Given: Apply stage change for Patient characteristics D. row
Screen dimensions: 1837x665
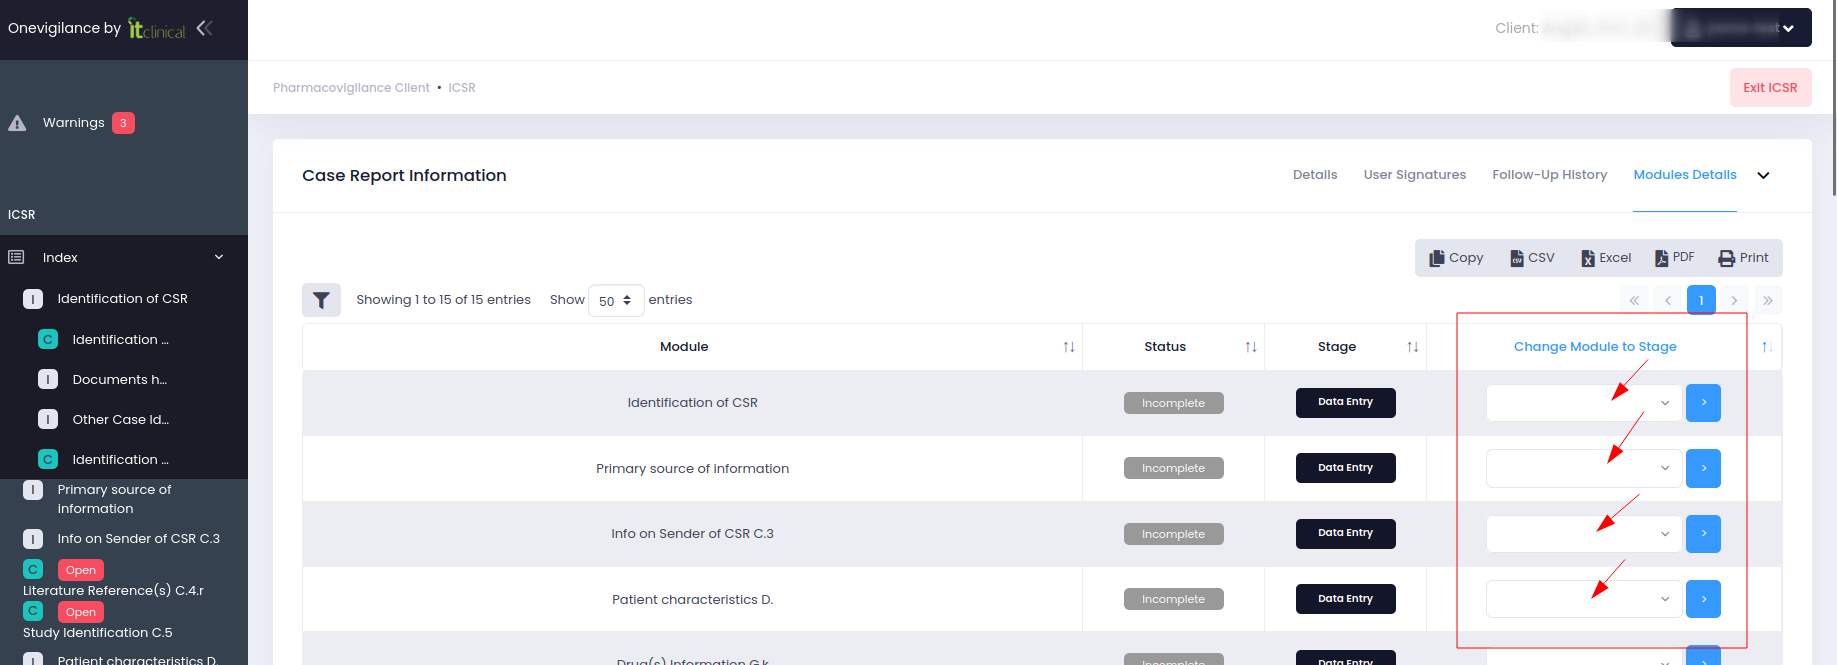Looking at the screenshot, I should coord(1703,599).
